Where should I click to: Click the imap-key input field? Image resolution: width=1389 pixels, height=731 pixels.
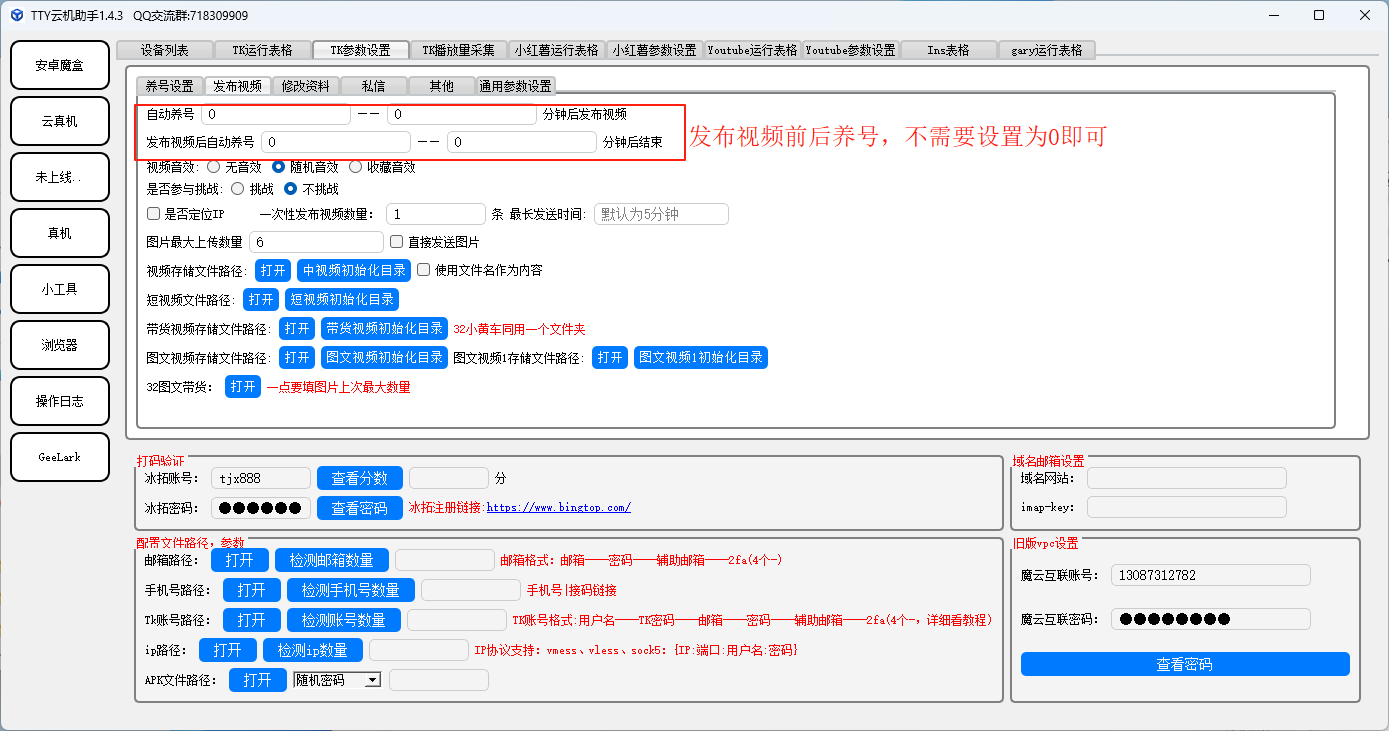coord(1187,508)
